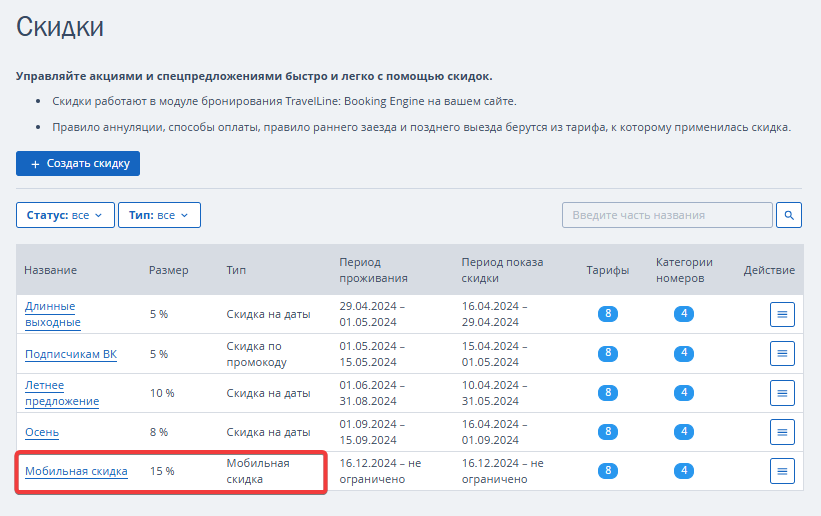The image size is (821, 516).
Task: Open action menu for Подписчикам ВК row
Action: [x=782, y=354]
